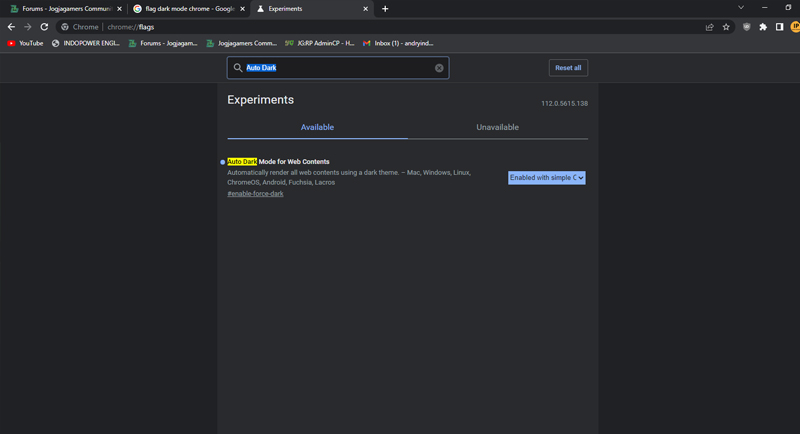The image size is (800, 434).
Task: Switch to the Unavailable tab
Action: click(497, 127)
